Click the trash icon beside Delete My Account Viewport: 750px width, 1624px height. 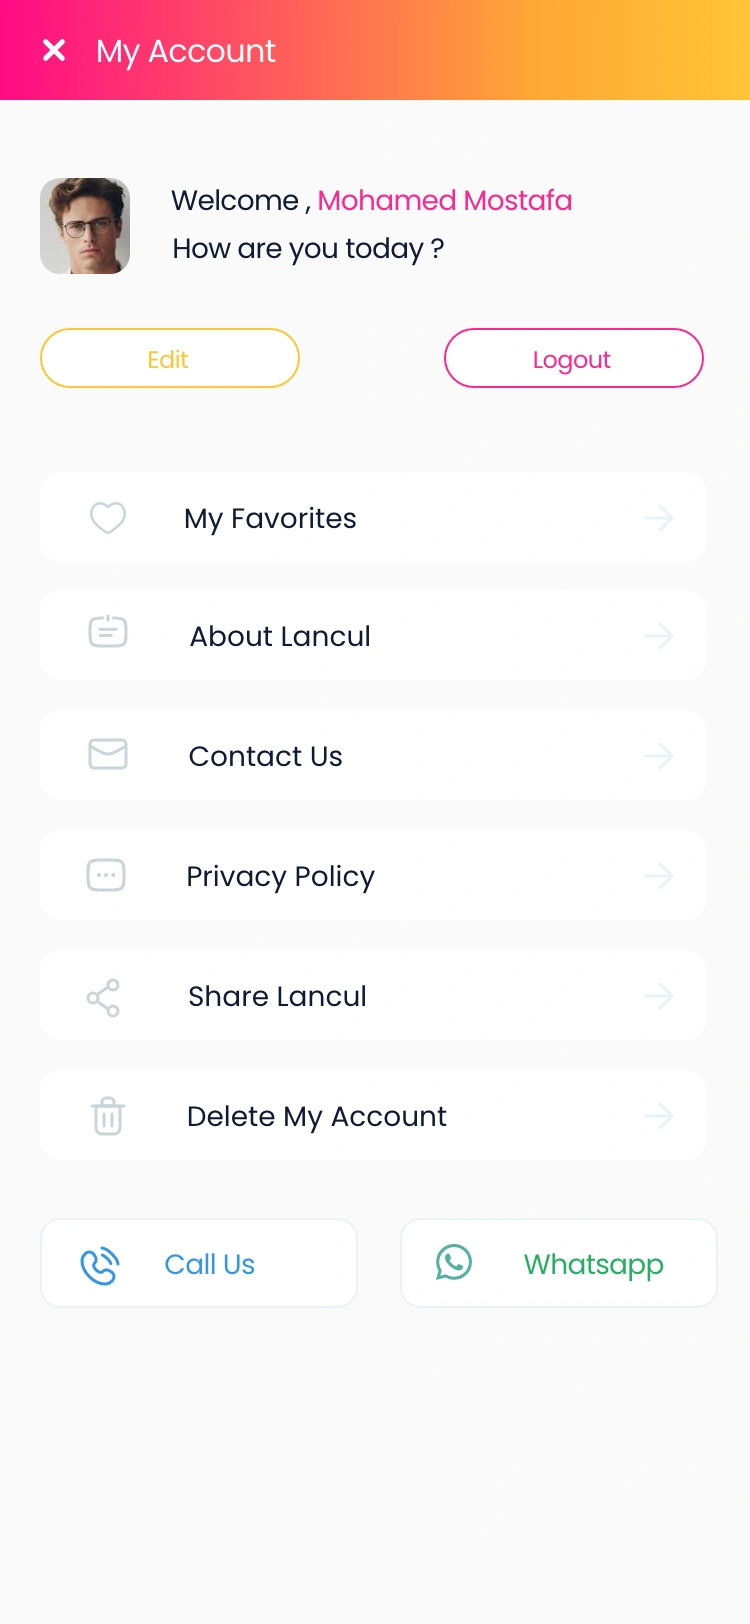pos(108,1116)
